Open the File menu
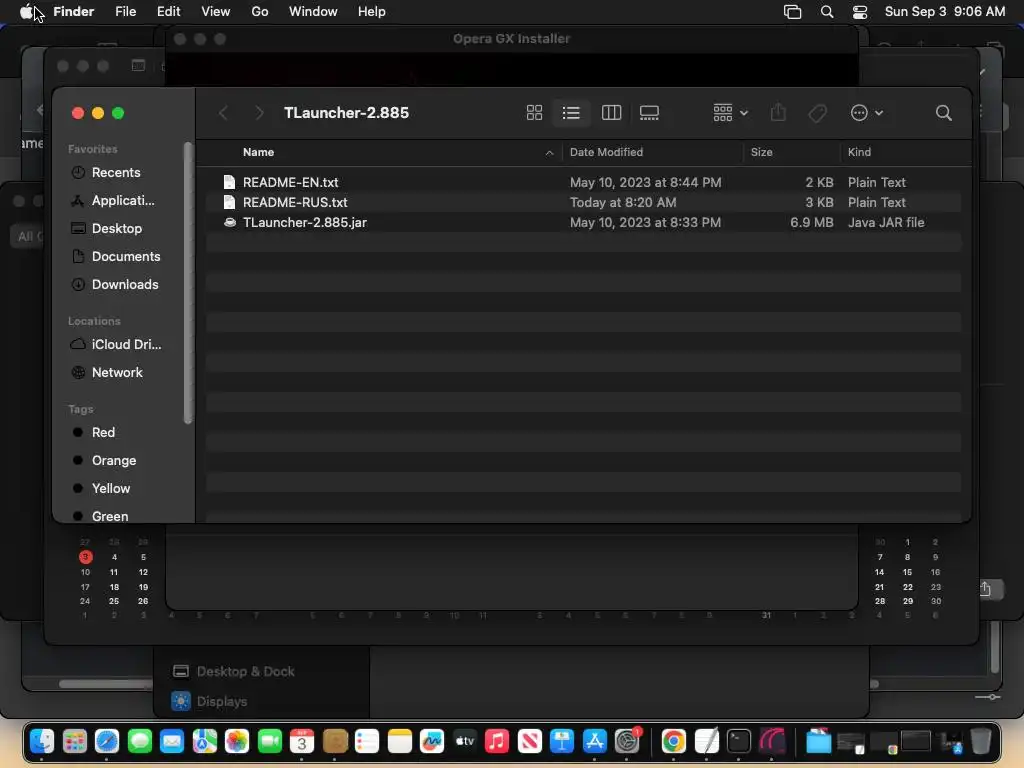Viewport: 1024px width, 768px height. (x=125, y=12)
